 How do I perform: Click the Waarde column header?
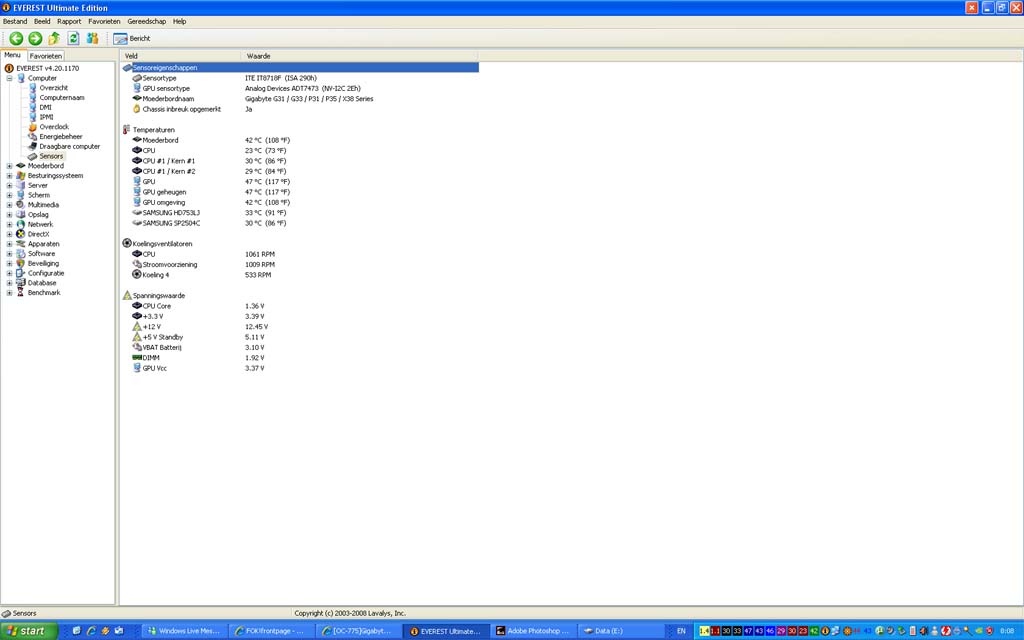pyautogui.click(x=359, y=56)
